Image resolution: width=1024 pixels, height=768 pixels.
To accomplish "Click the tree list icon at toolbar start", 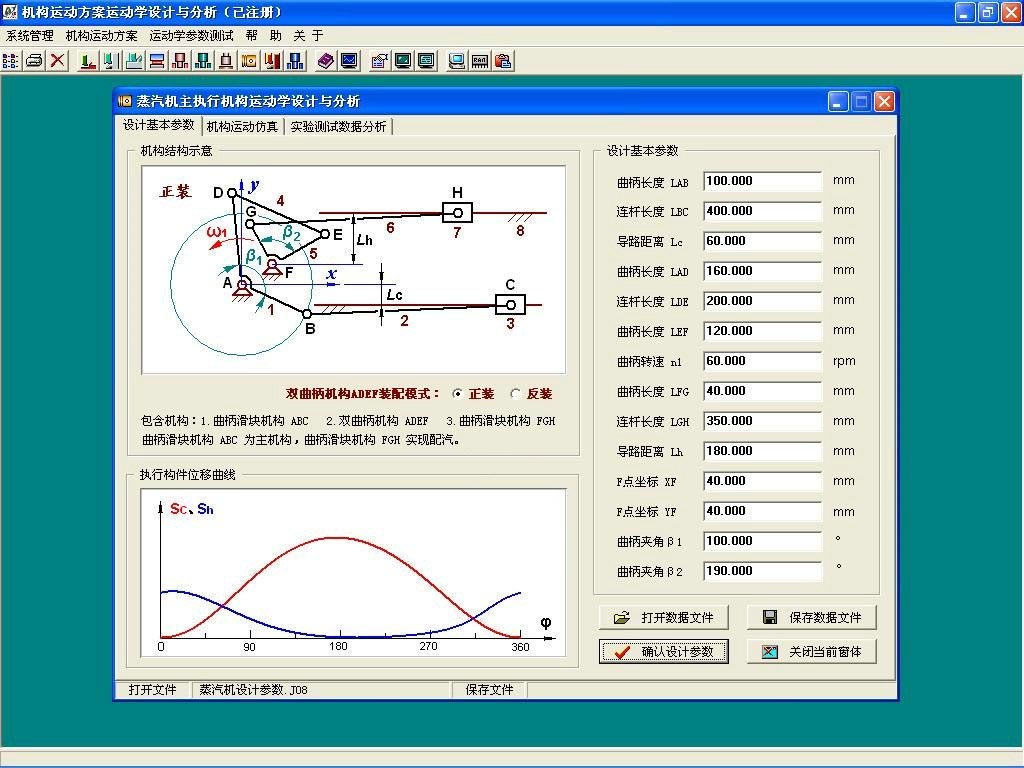I will point(11,60).
